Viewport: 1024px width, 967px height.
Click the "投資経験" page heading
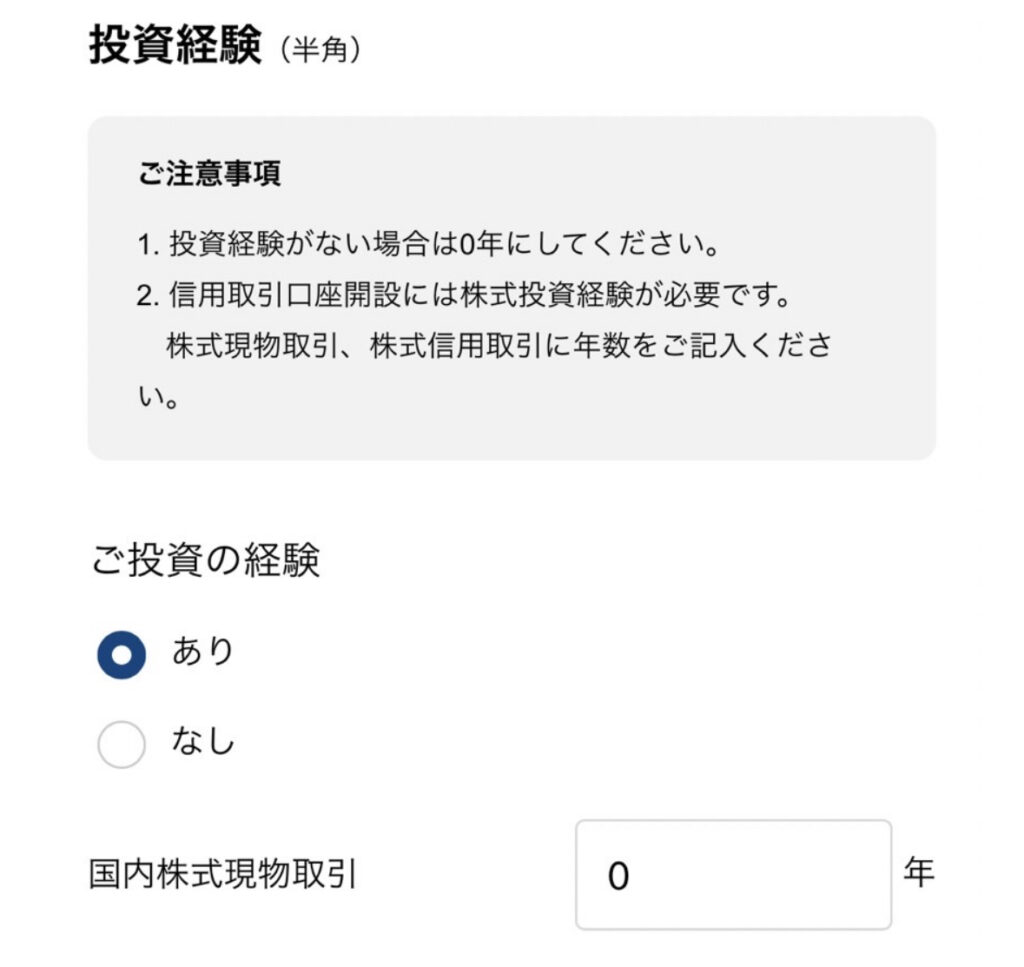175,47
